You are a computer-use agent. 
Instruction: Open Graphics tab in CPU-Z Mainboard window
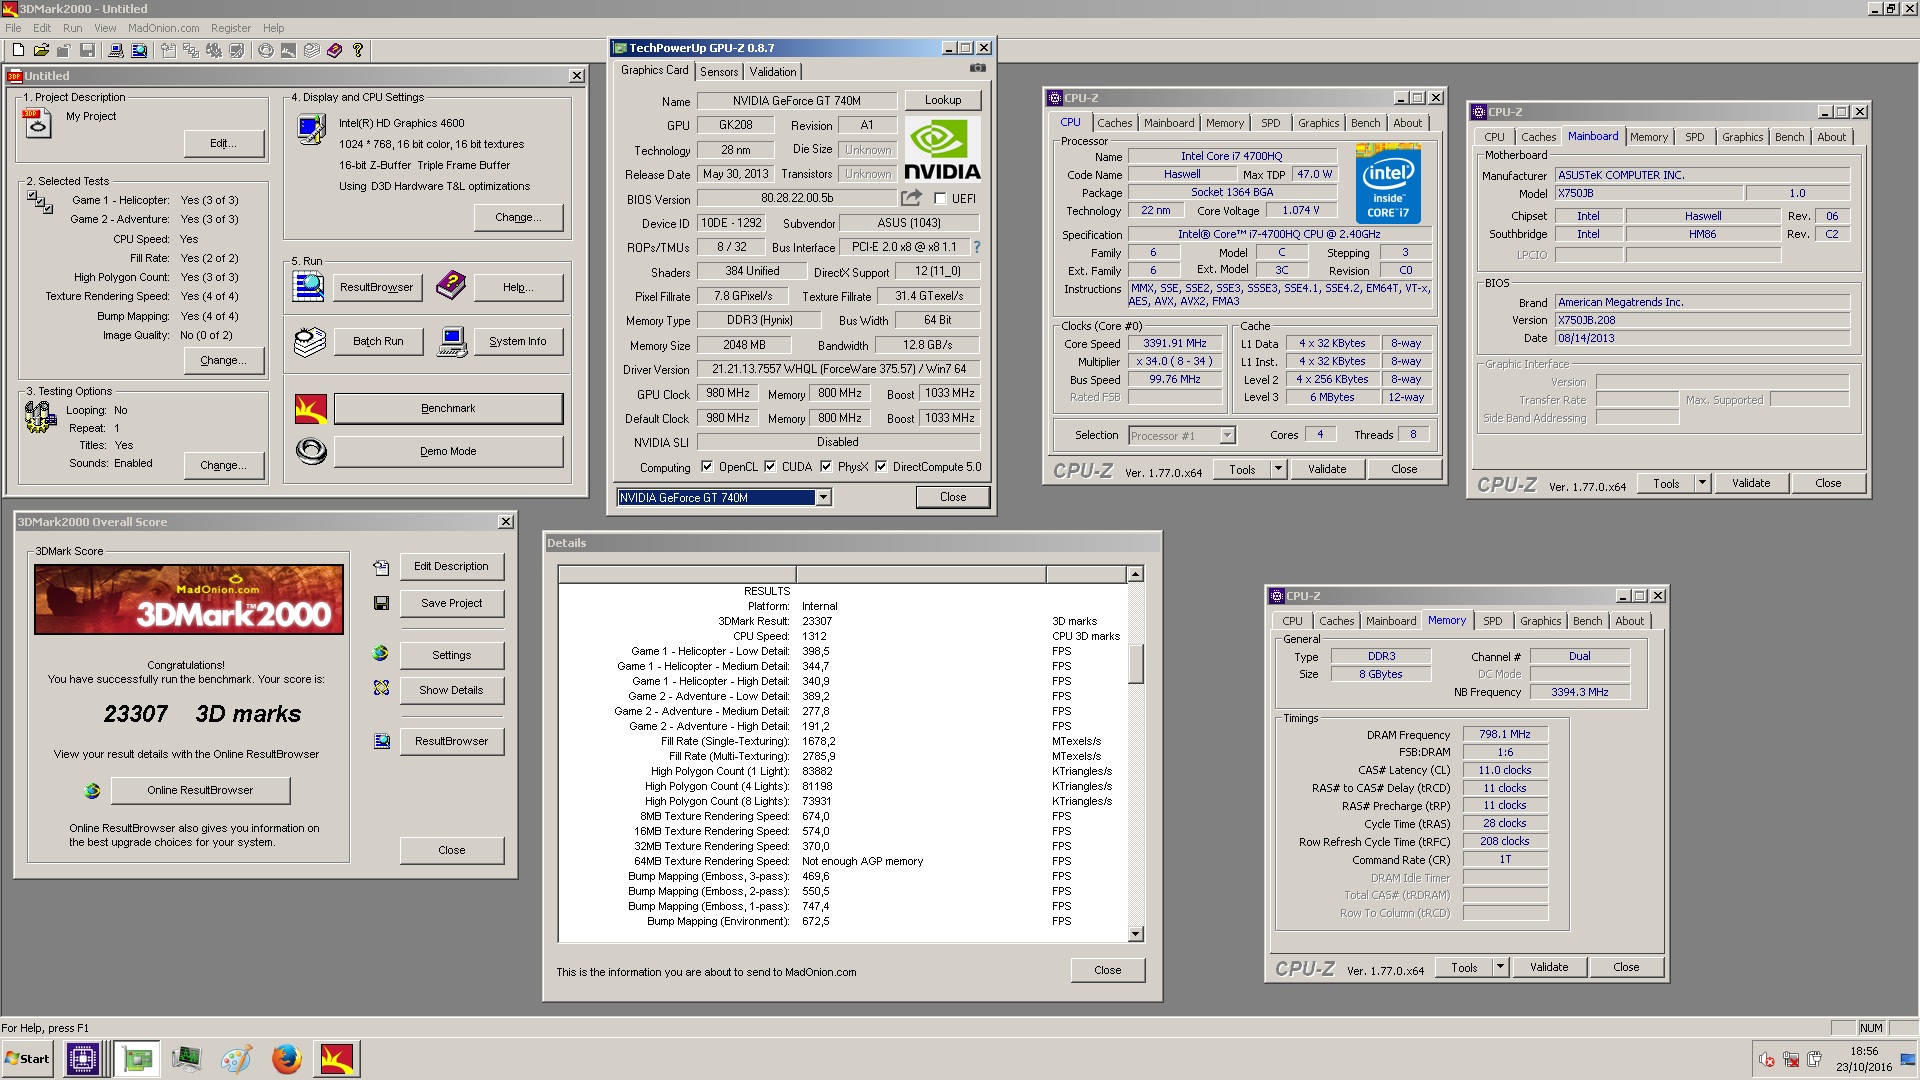click(1742, 137)
